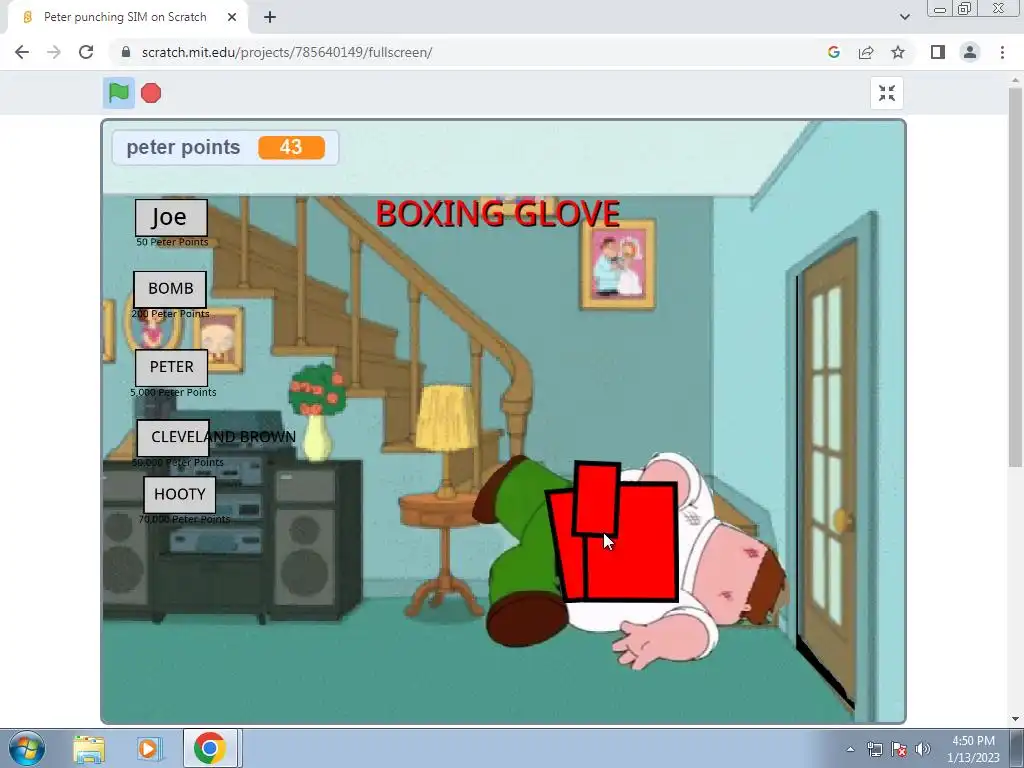Open the Action Center flag icon

(x=899, y=749)
